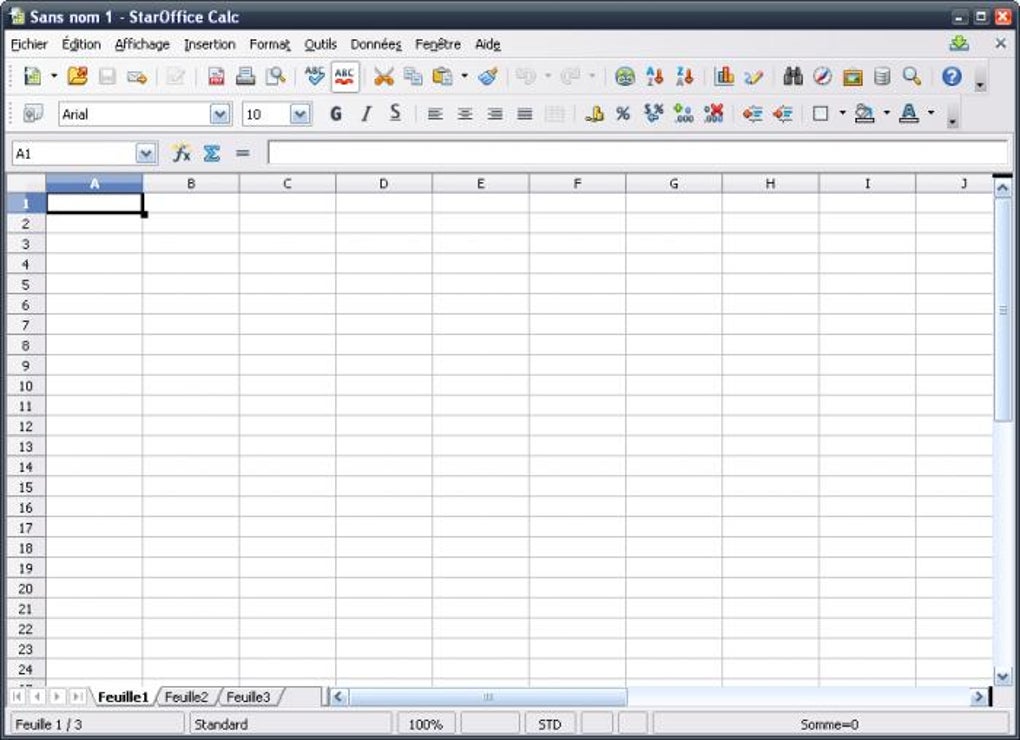1020x740 pixels.
Task: Insert a chart icon
Action: [724, 77]
